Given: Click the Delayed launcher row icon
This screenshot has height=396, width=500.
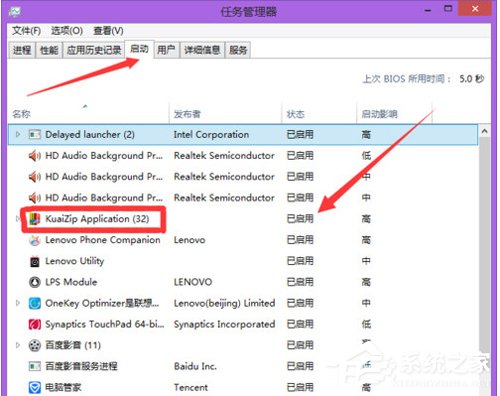Looking at the screenshot, I should pos(35,134).
